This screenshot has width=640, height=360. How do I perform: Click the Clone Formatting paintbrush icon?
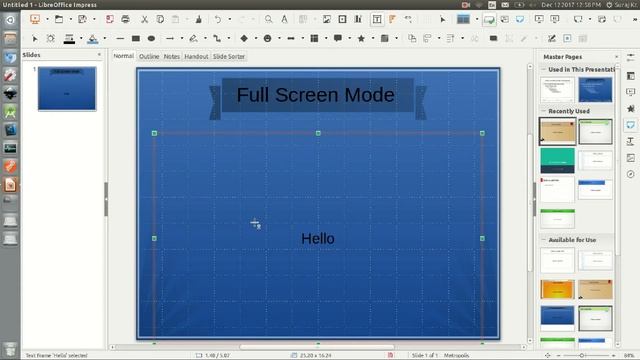tap(198, 19)
